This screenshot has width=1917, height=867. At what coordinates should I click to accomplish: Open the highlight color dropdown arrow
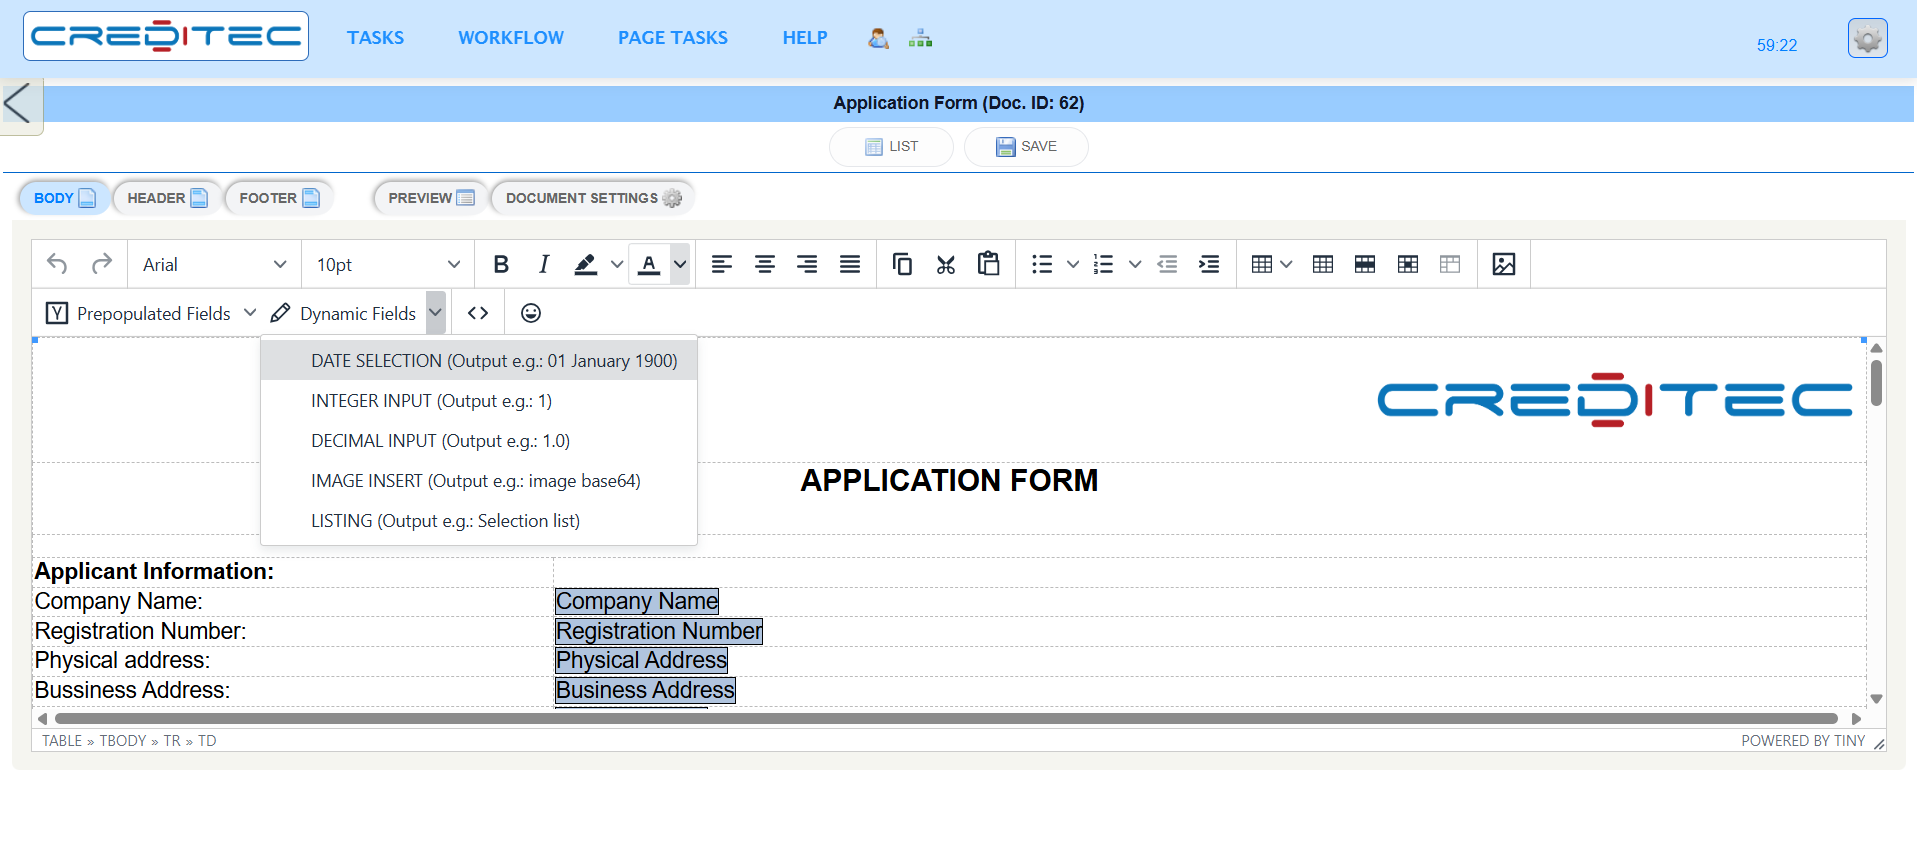coord(616,264)
